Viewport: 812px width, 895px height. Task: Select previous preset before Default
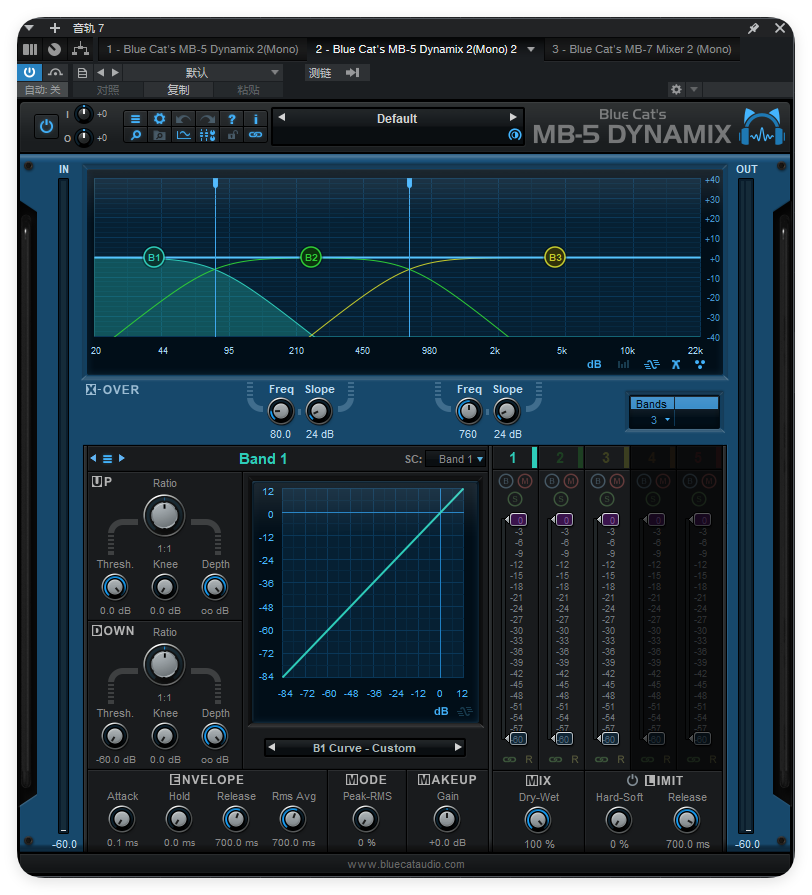coord(281,117)
